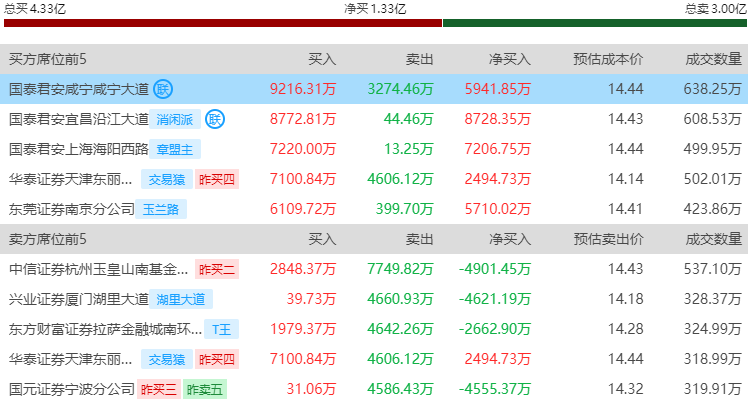Open 兴业证券厦门湖里大道 seat details
This screenshot has height=399, width=751.
click(x=79, y=299)
